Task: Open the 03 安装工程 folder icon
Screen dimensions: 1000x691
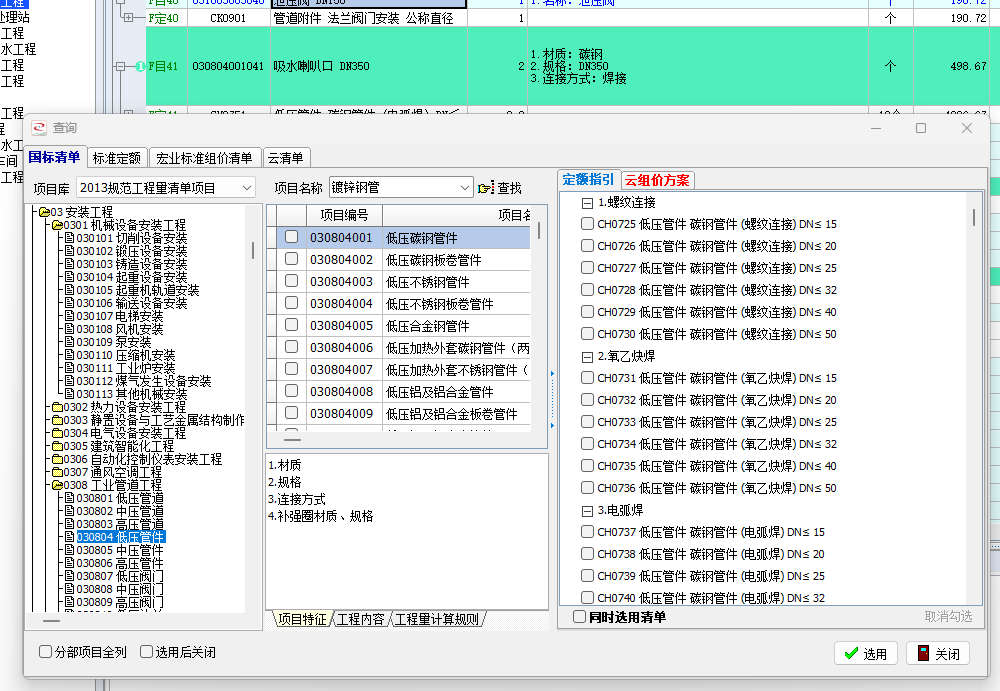Action: point(44,212)
